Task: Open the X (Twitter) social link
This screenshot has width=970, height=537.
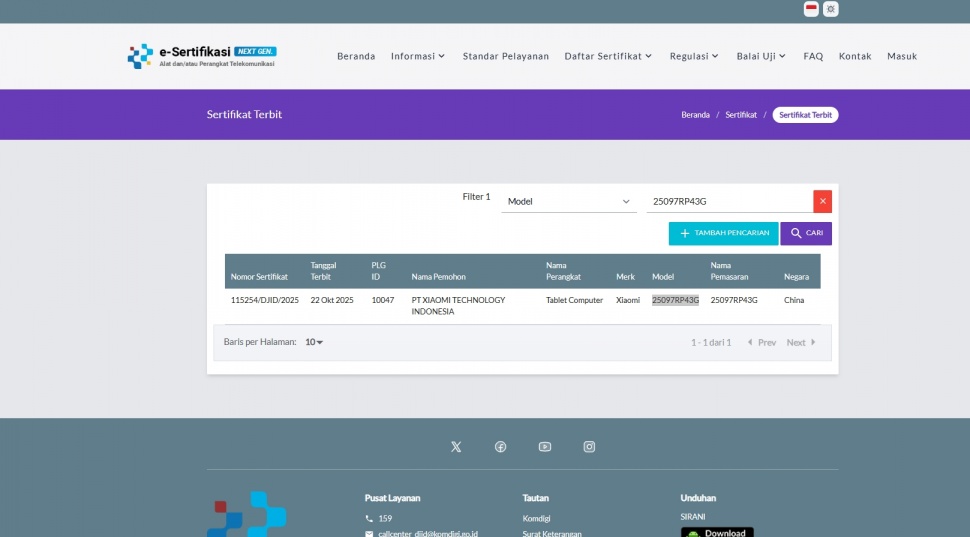Action: point(456,447)
